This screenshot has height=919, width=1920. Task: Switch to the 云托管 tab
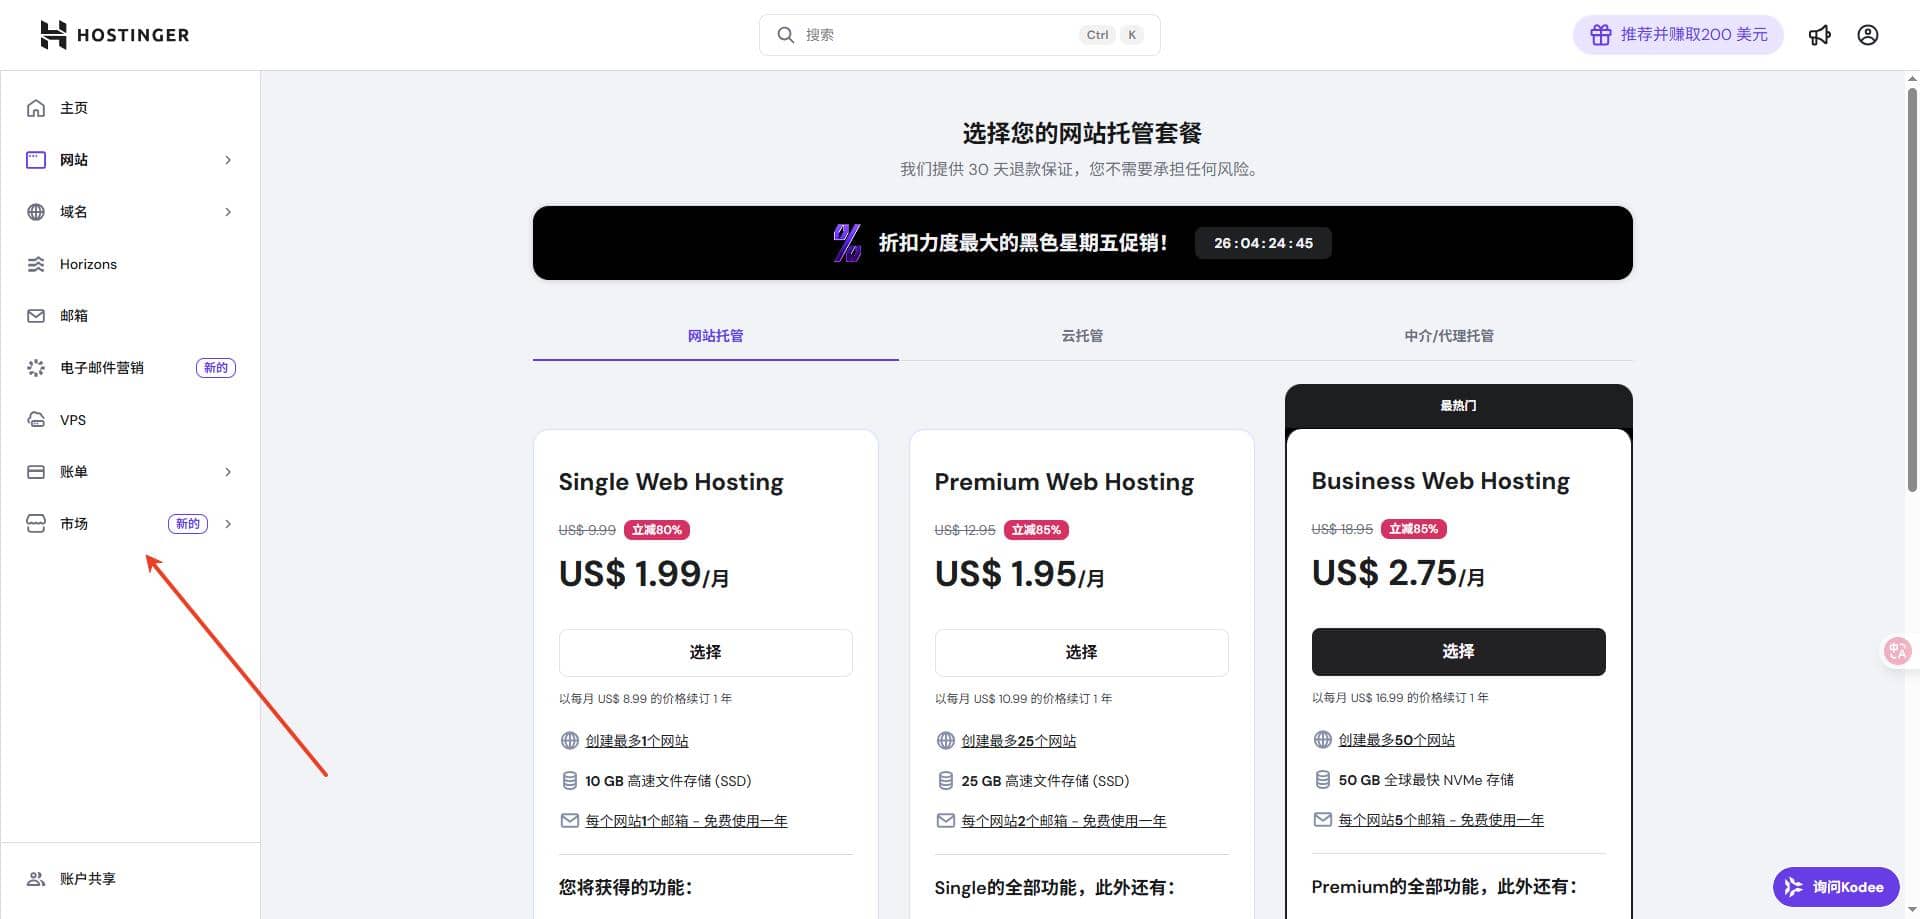[x=1081, y=336]
